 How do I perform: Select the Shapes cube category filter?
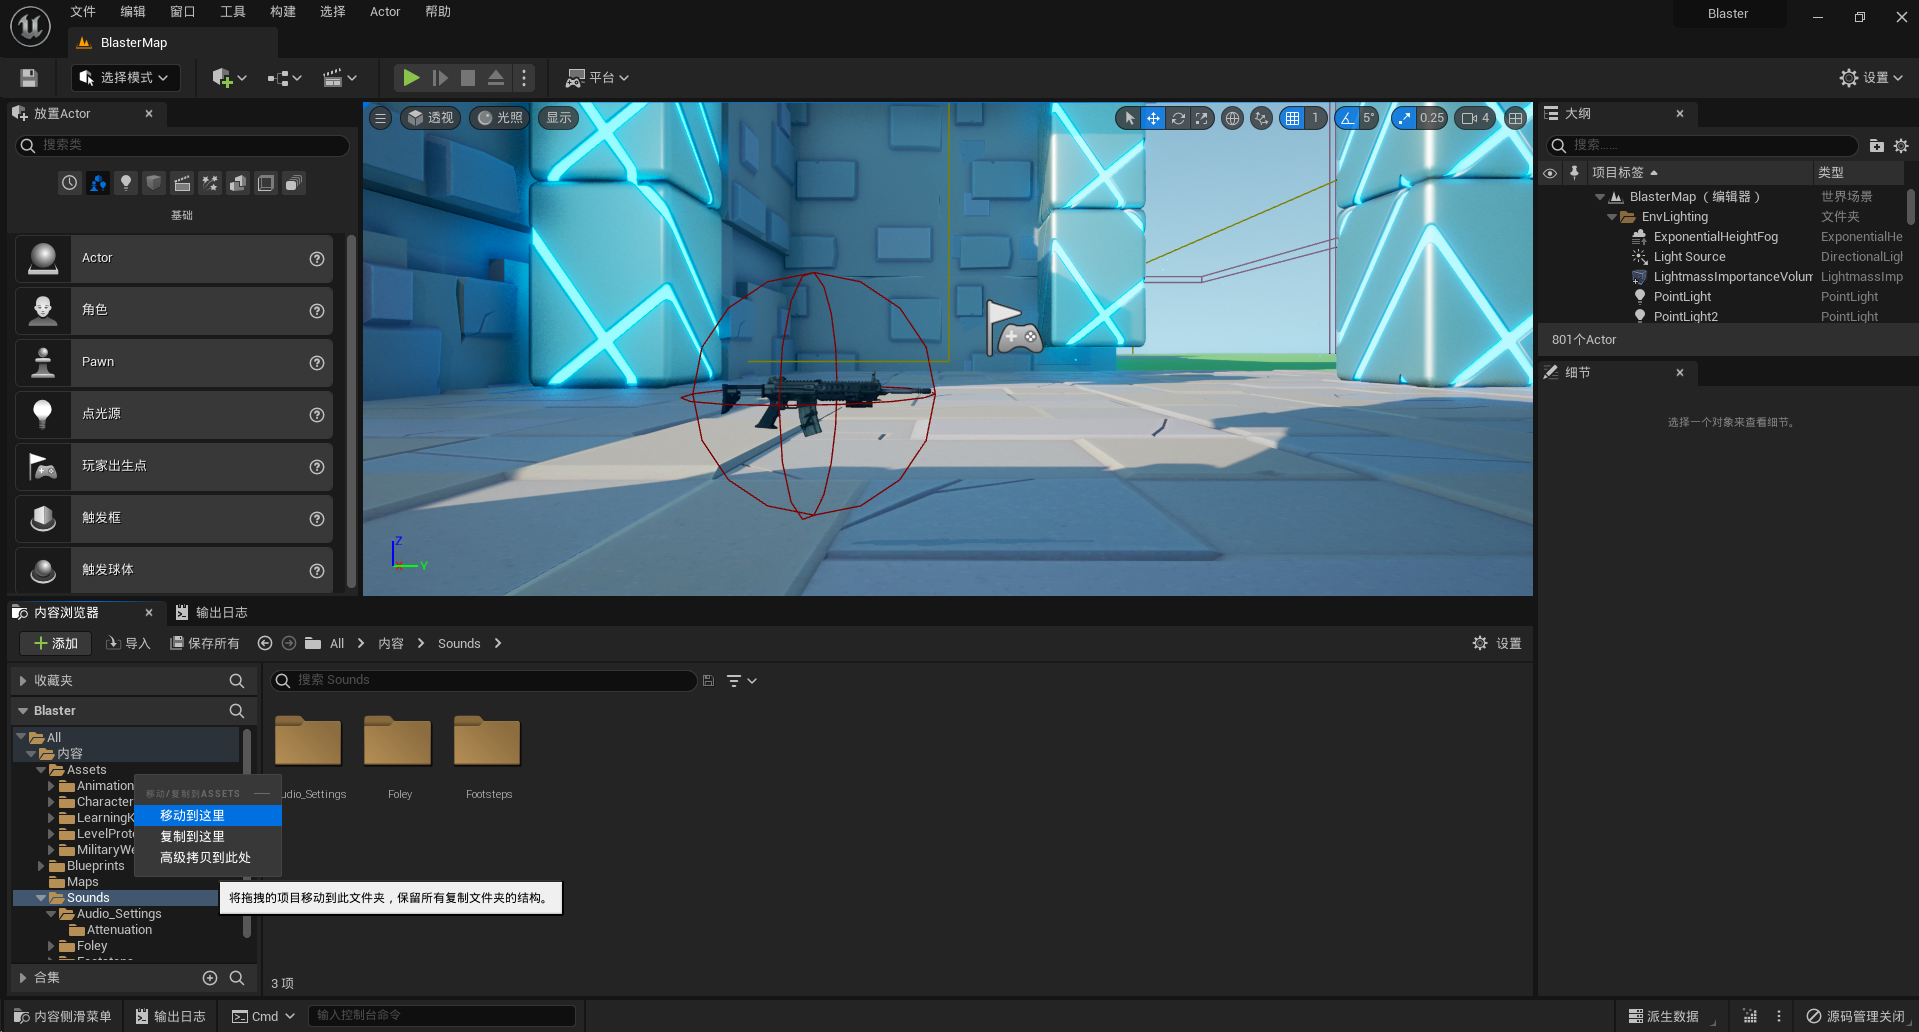pos(153,183)
